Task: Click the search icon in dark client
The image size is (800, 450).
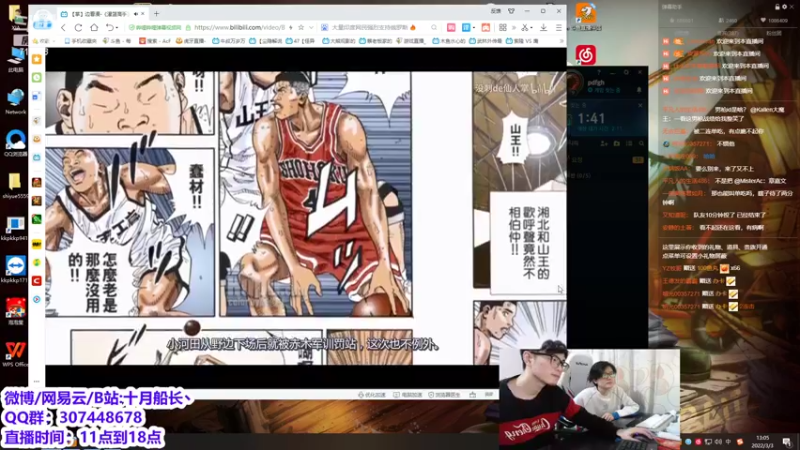Action: [641, 144]
